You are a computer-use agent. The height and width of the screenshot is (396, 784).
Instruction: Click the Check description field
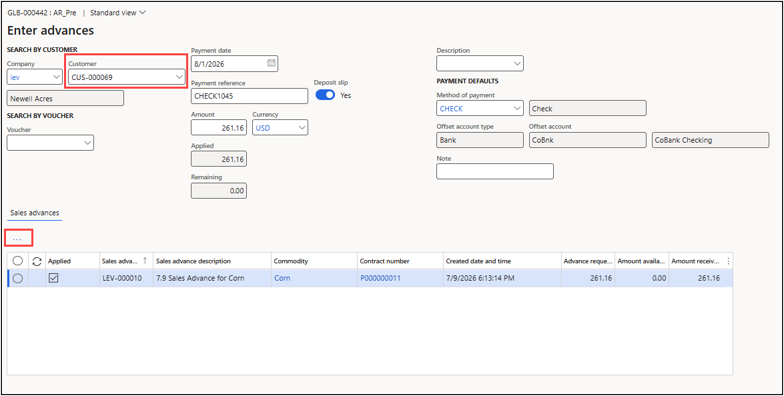(x=588, y=108)
